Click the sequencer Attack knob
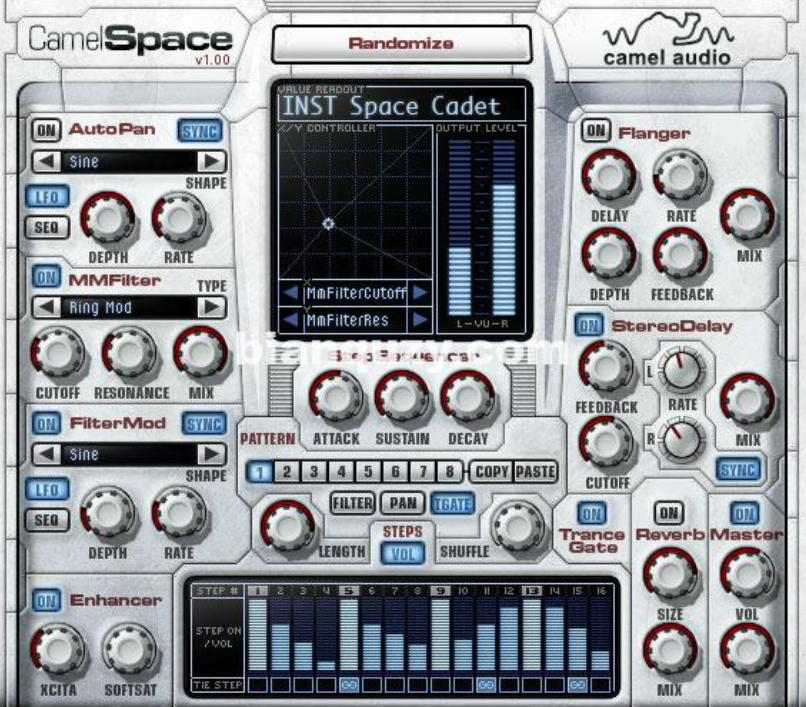Viewport: 806px width, 707px height. (x=336, y=397)
